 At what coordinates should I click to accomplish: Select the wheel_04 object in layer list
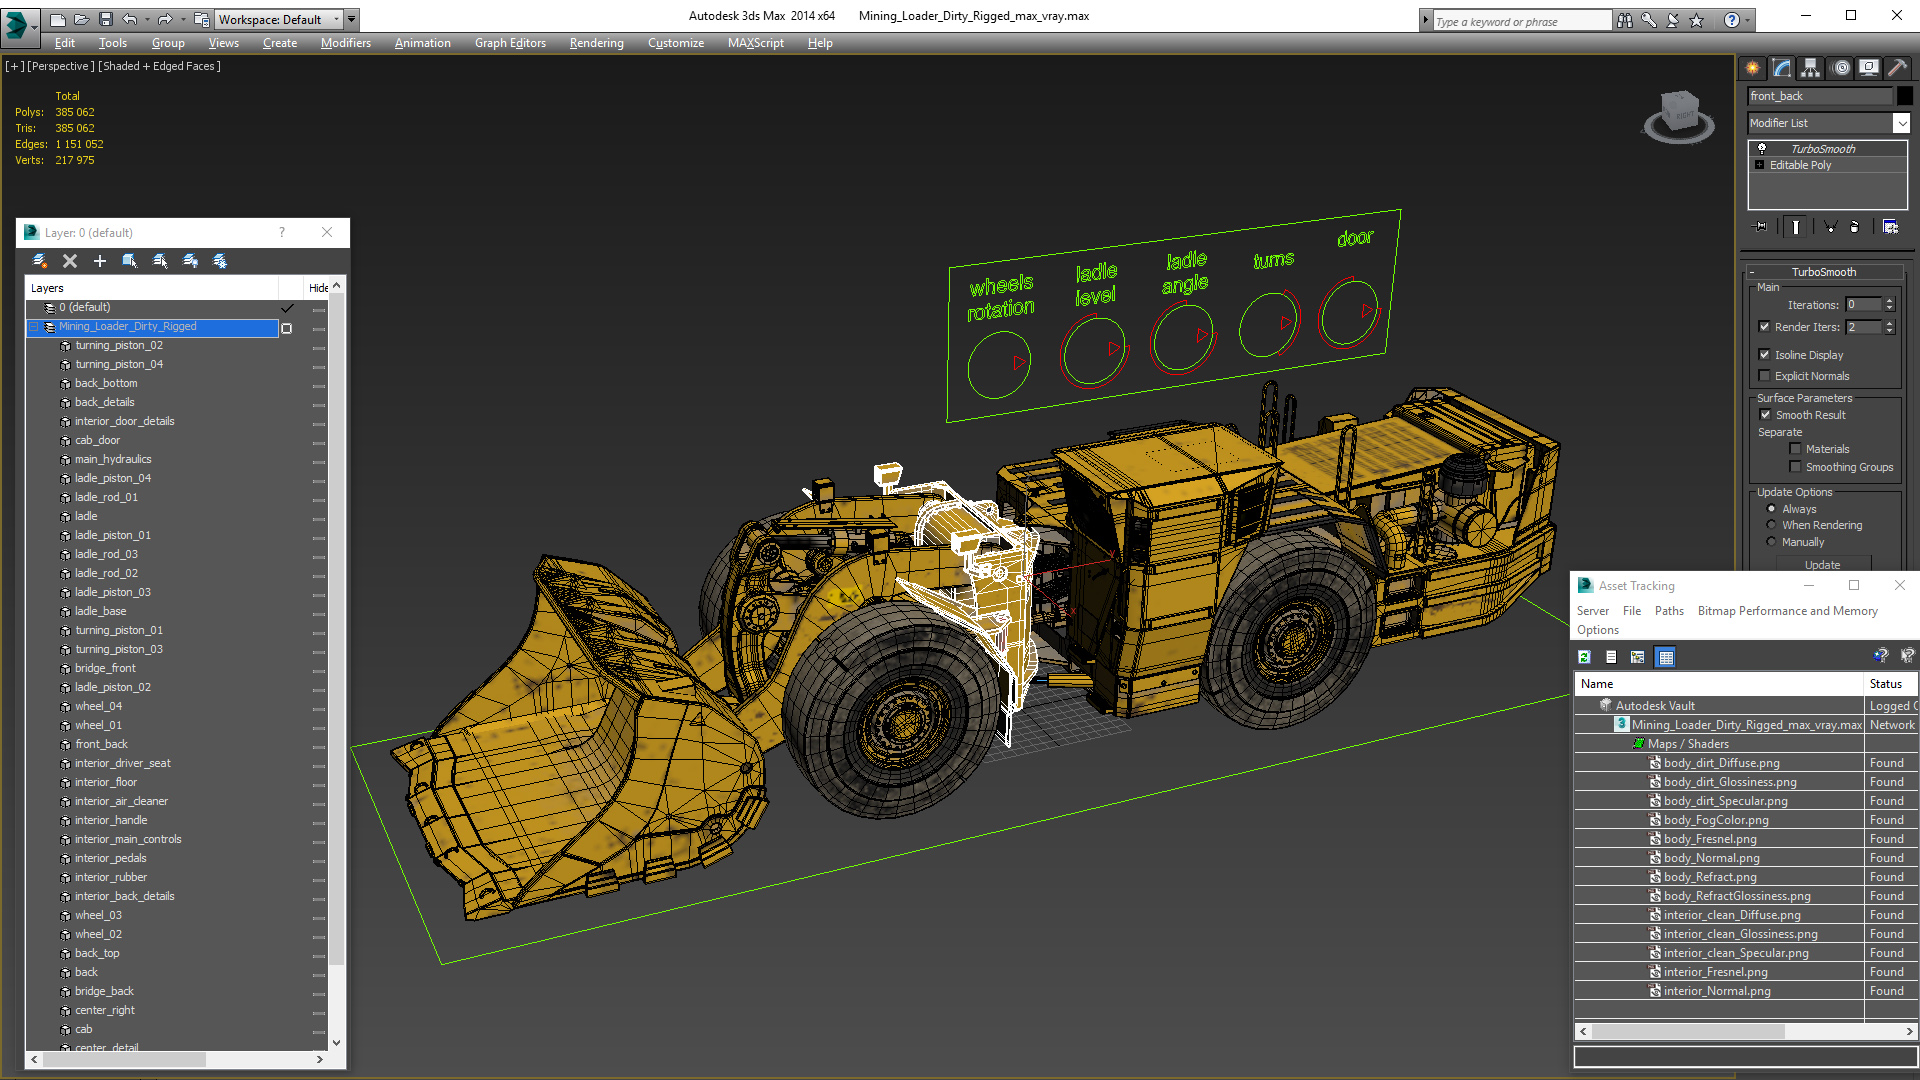[x=98, y=706]
